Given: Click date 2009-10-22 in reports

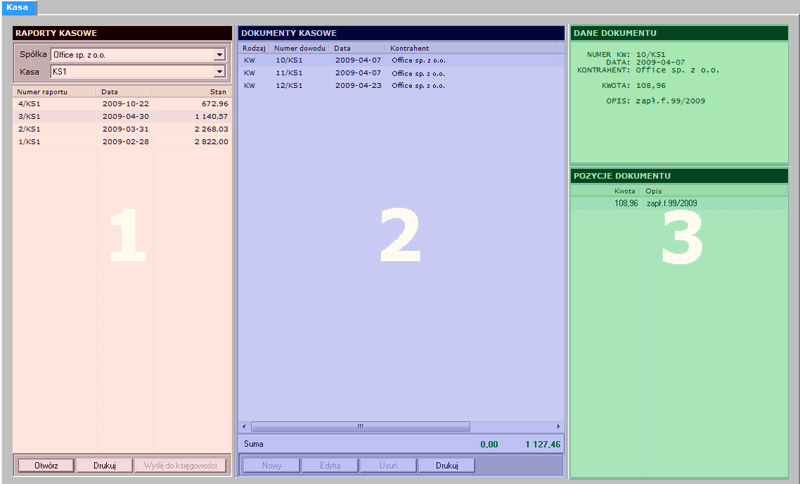Looking at the screenshot, I should coord(126,104).
